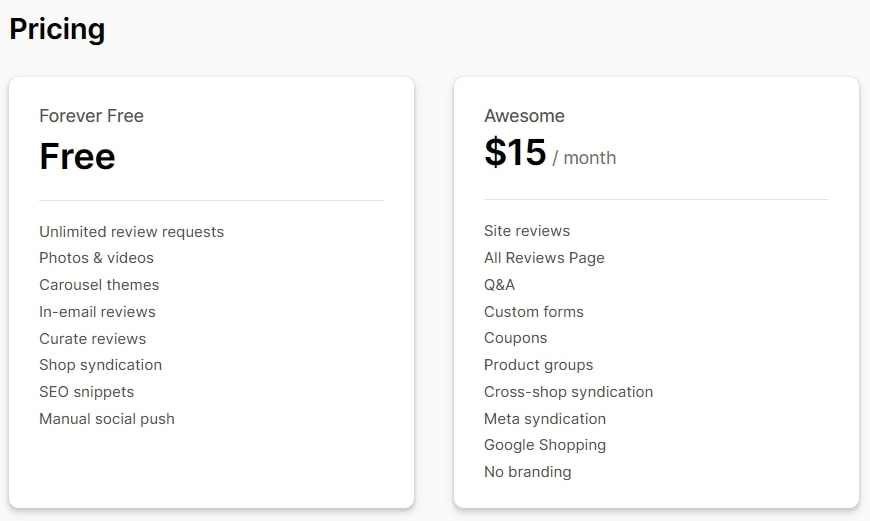Screen dimensions: 870x521
Task: Click the '/ month' billing label
Action: click(584, 158)
